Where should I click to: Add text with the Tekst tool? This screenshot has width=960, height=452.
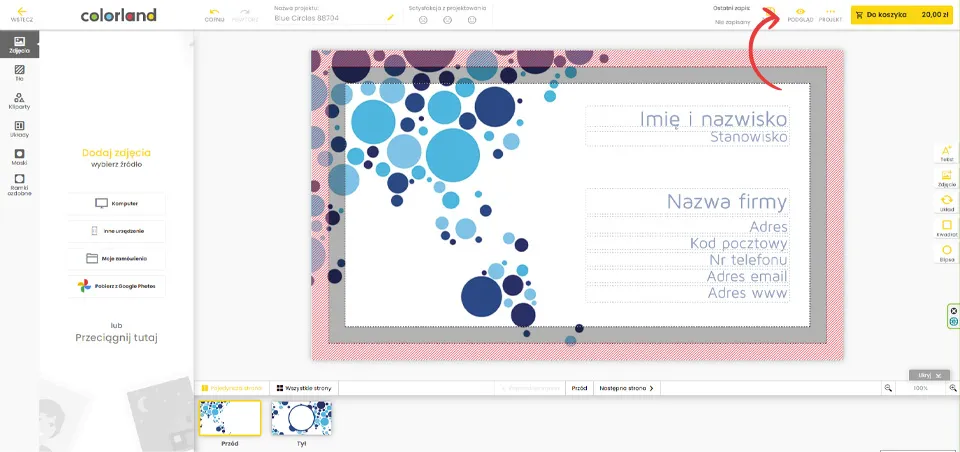[x=947, y=153]
